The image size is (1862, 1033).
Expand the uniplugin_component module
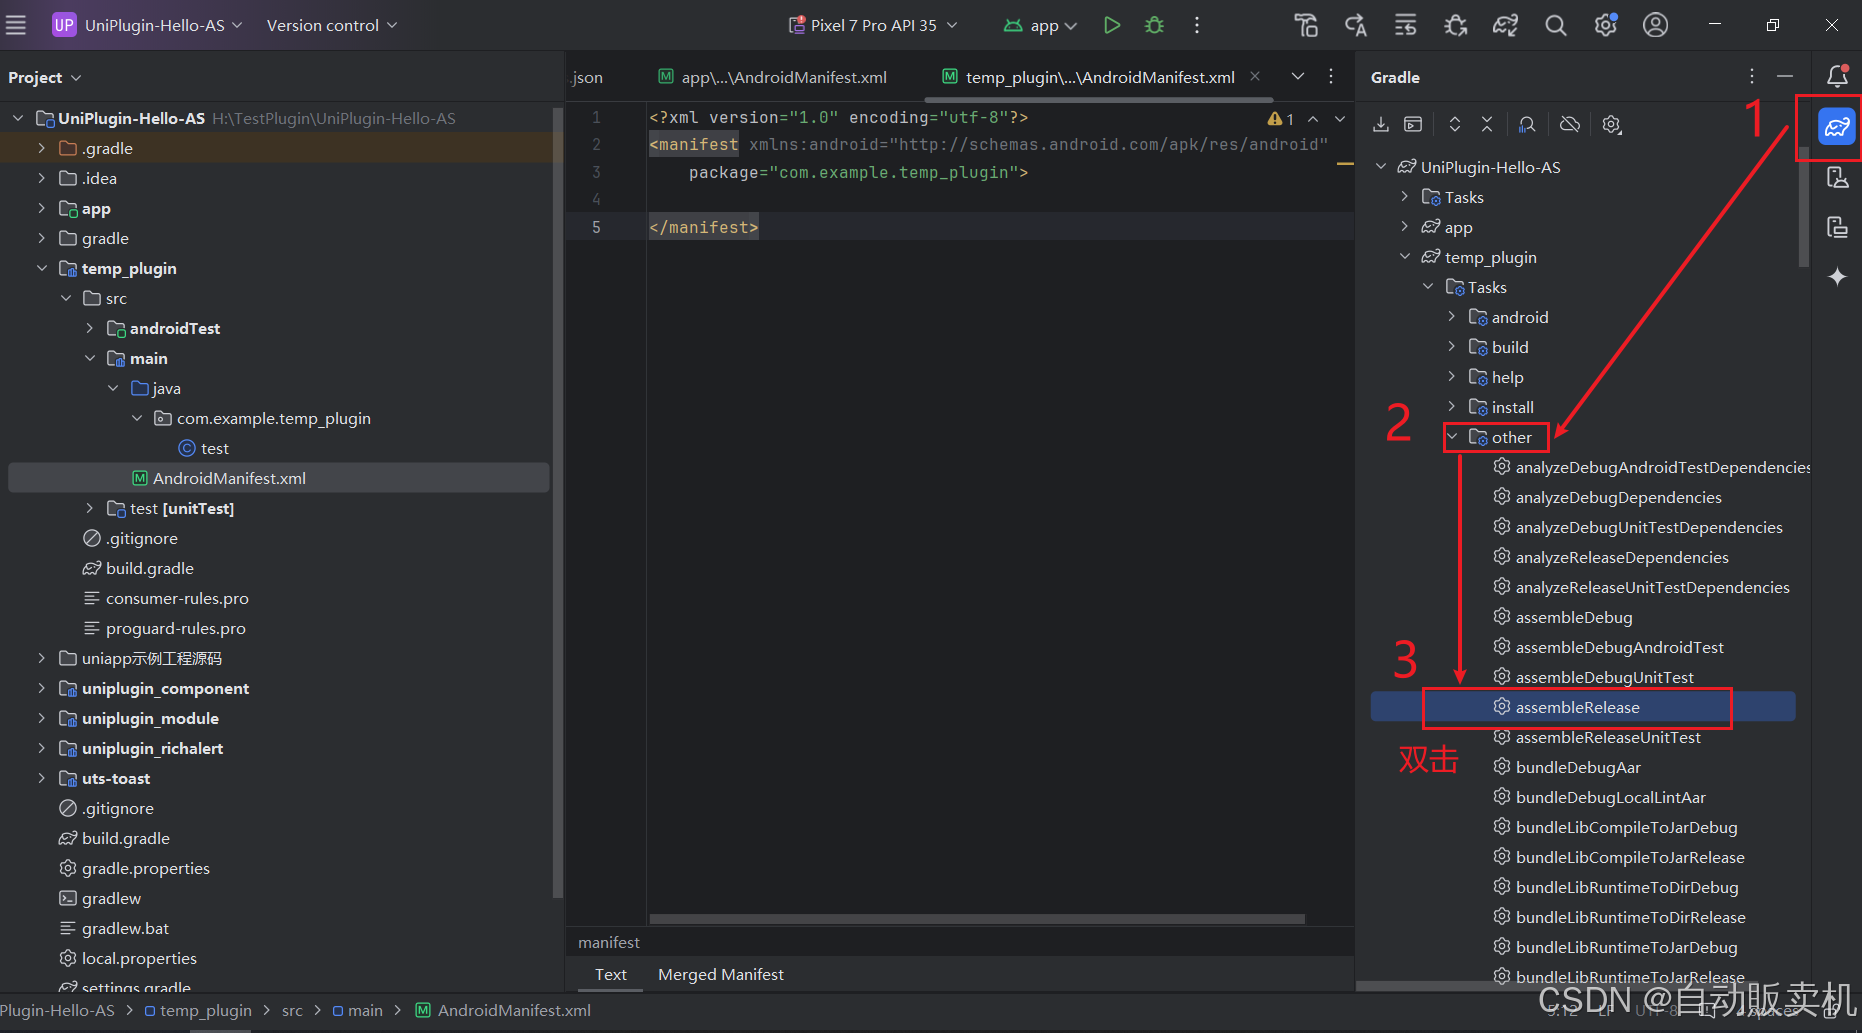pyautogui.click(x=41, y=688)
